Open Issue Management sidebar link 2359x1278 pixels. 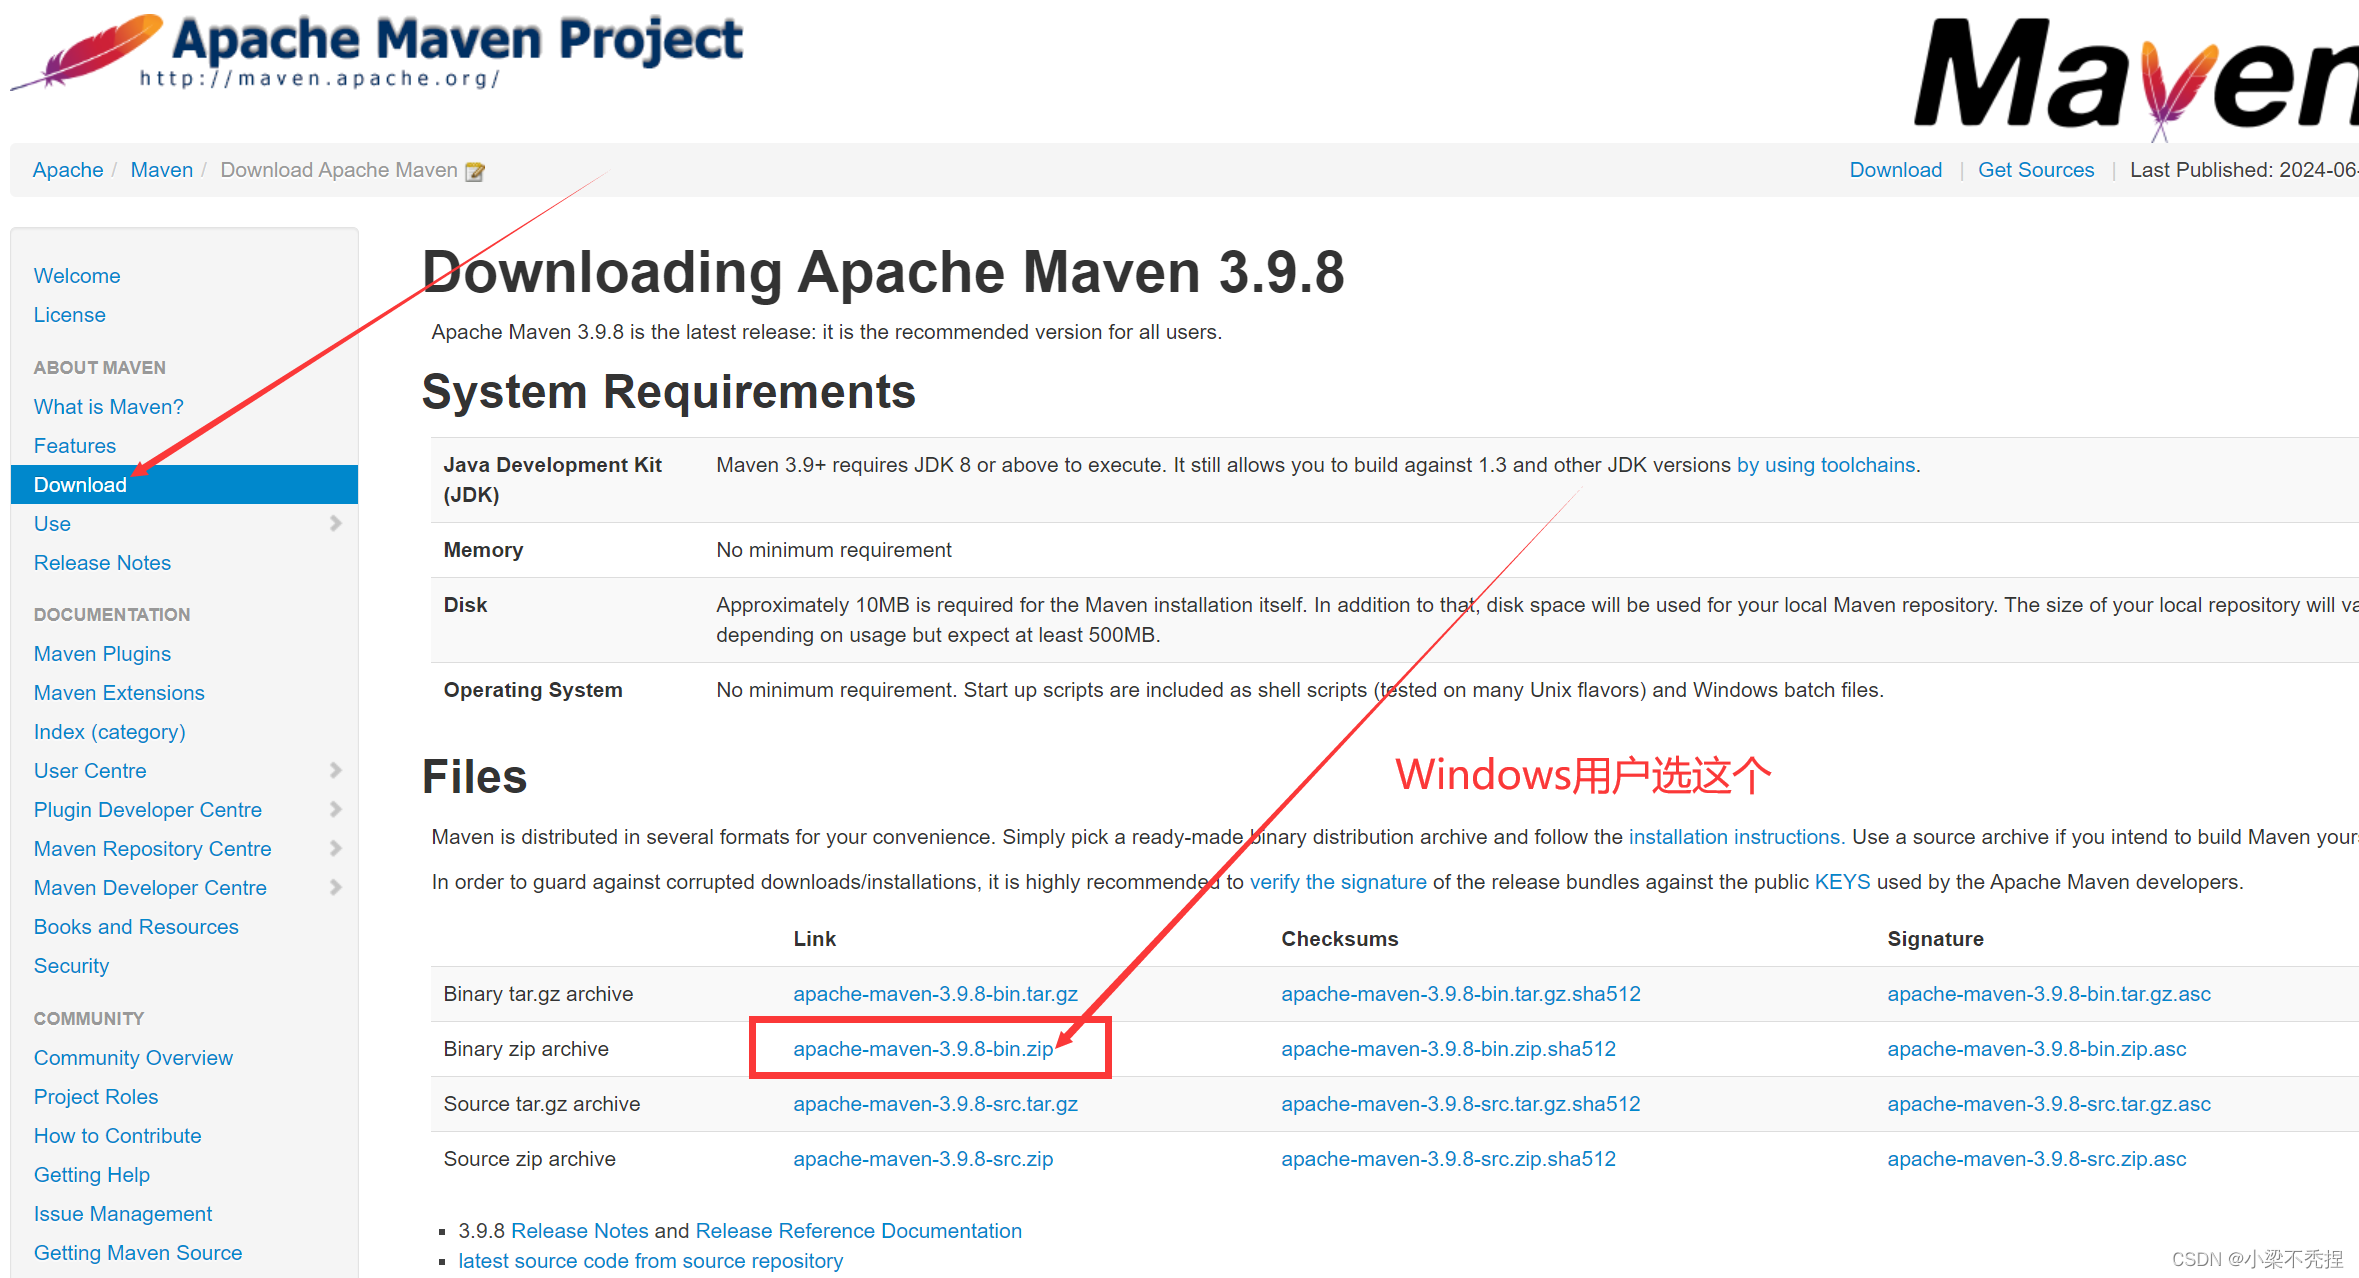(123, 1214)
